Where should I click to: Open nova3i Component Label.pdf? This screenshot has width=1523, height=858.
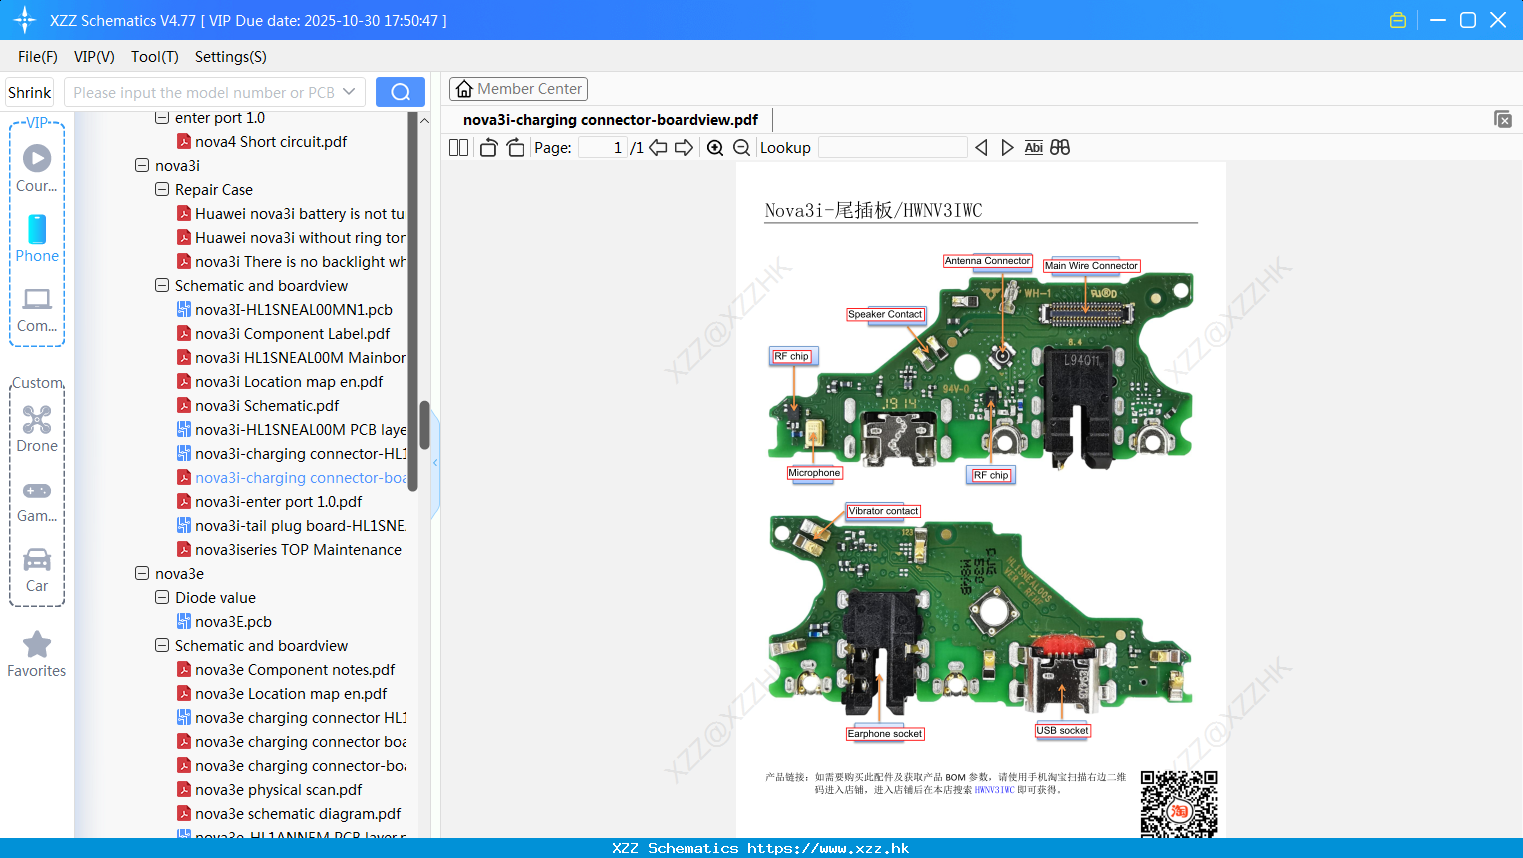[x=284, y=334]
